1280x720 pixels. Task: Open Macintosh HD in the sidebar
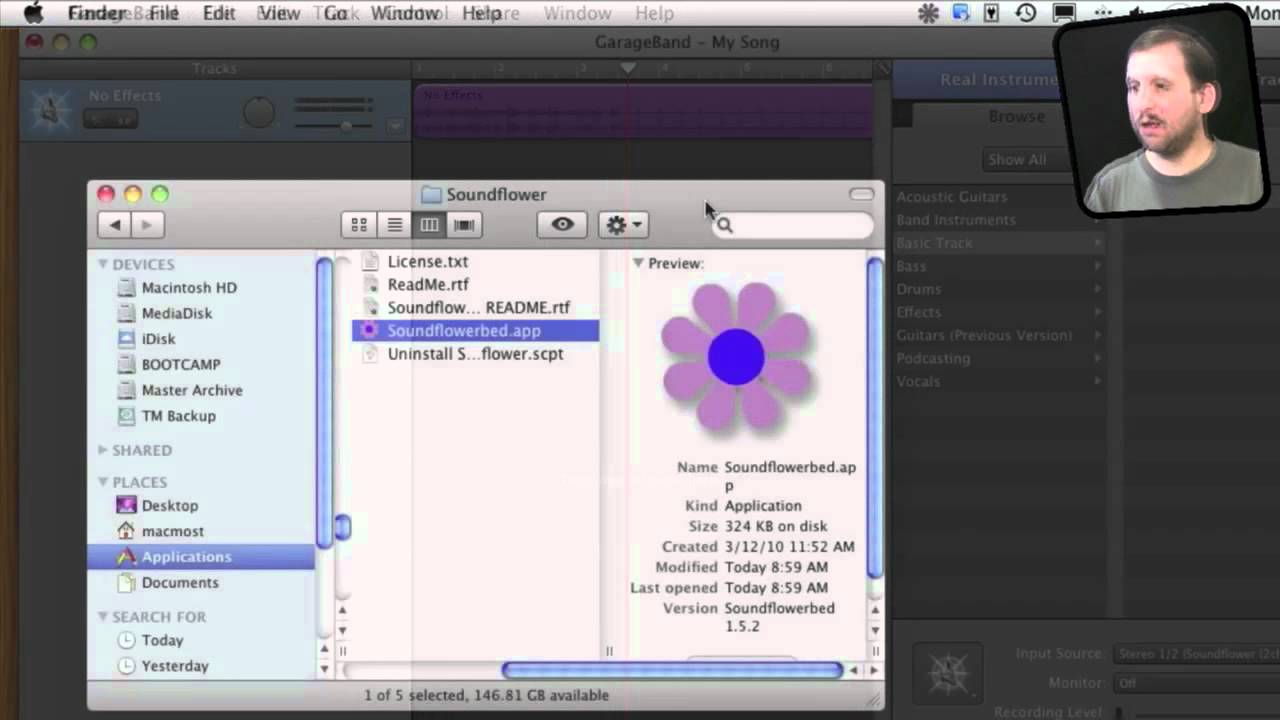[x=189, y=288]
